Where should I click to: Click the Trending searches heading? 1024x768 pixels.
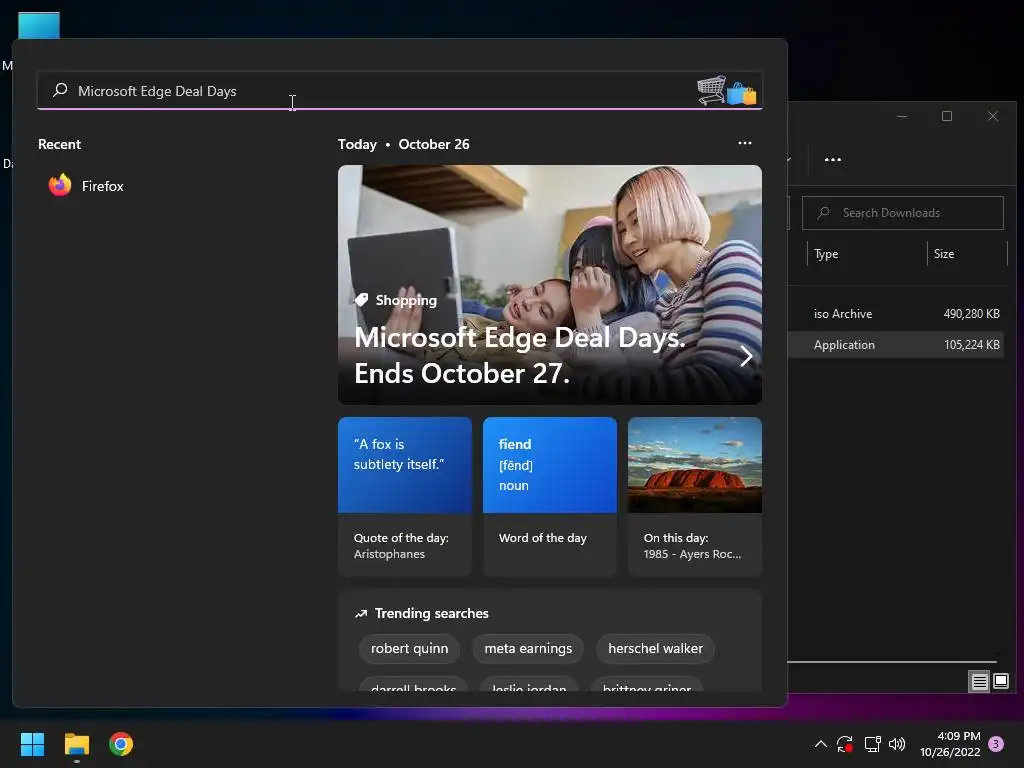click(x=432, y=613)
